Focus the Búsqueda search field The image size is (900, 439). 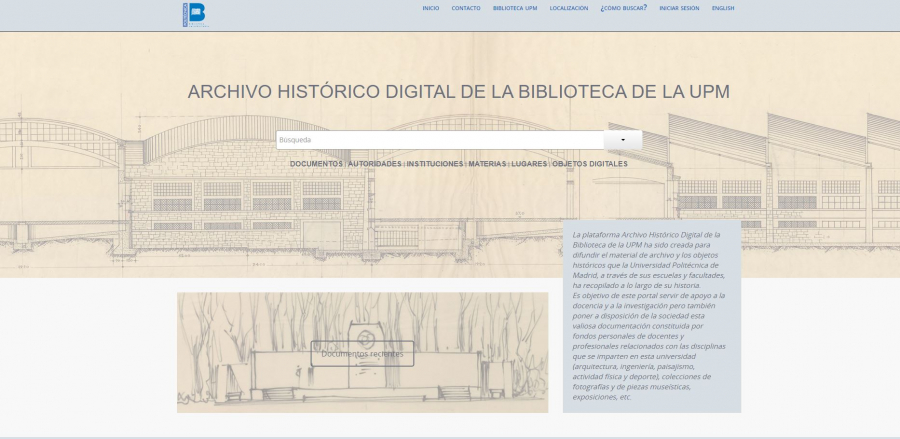click(x=440, y=140)
